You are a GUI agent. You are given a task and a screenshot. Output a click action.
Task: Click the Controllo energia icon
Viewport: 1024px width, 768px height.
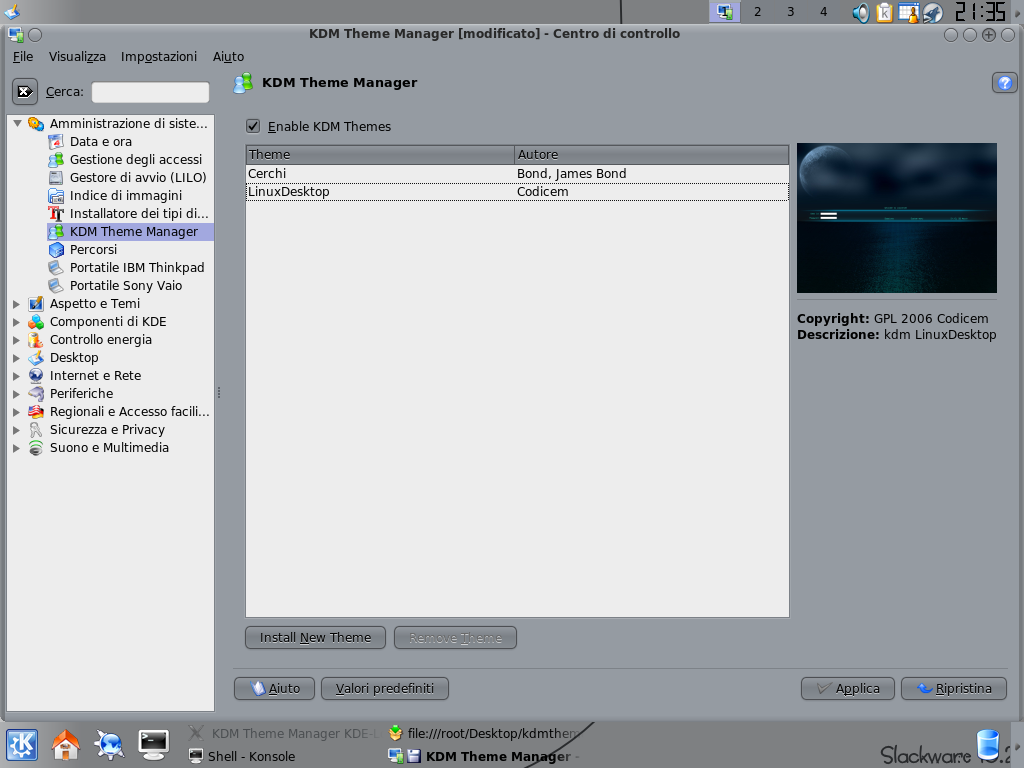point(36,340)
